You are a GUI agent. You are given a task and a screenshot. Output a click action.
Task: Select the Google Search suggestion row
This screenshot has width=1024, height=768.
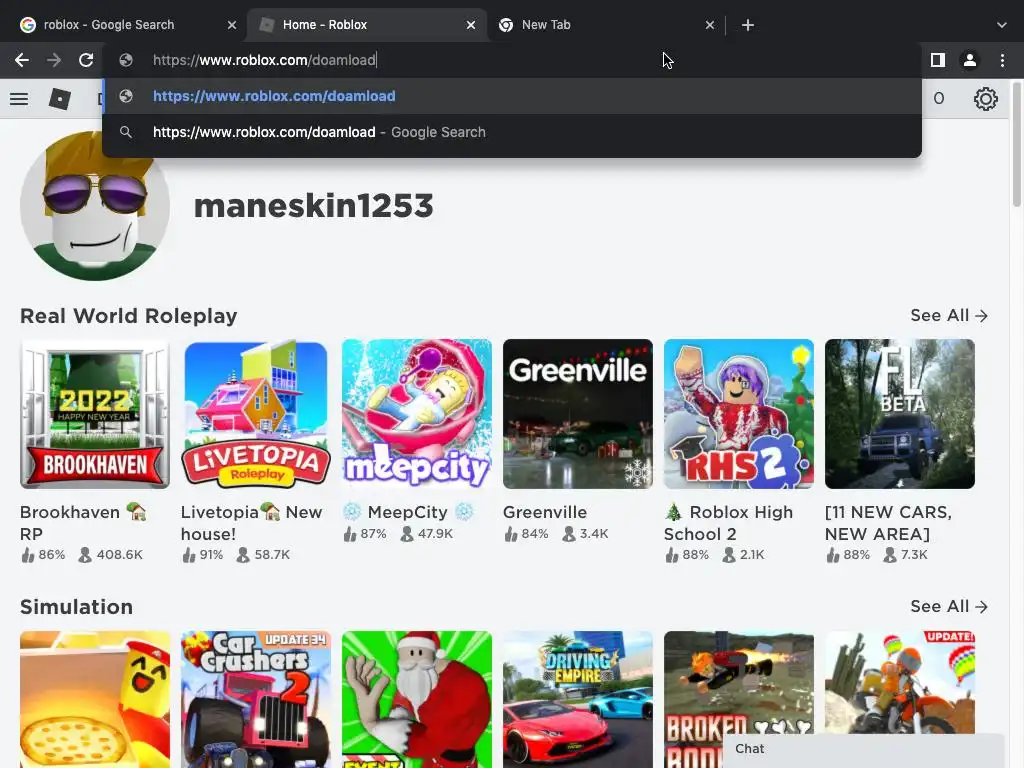point(512,132)
